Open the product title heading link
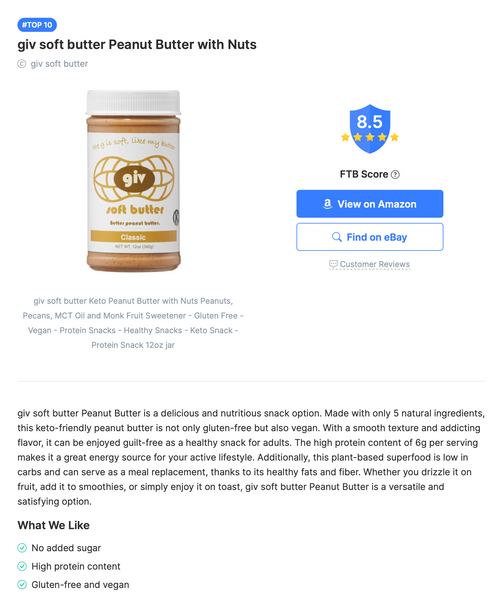500x610 pixels. point(137,44)
